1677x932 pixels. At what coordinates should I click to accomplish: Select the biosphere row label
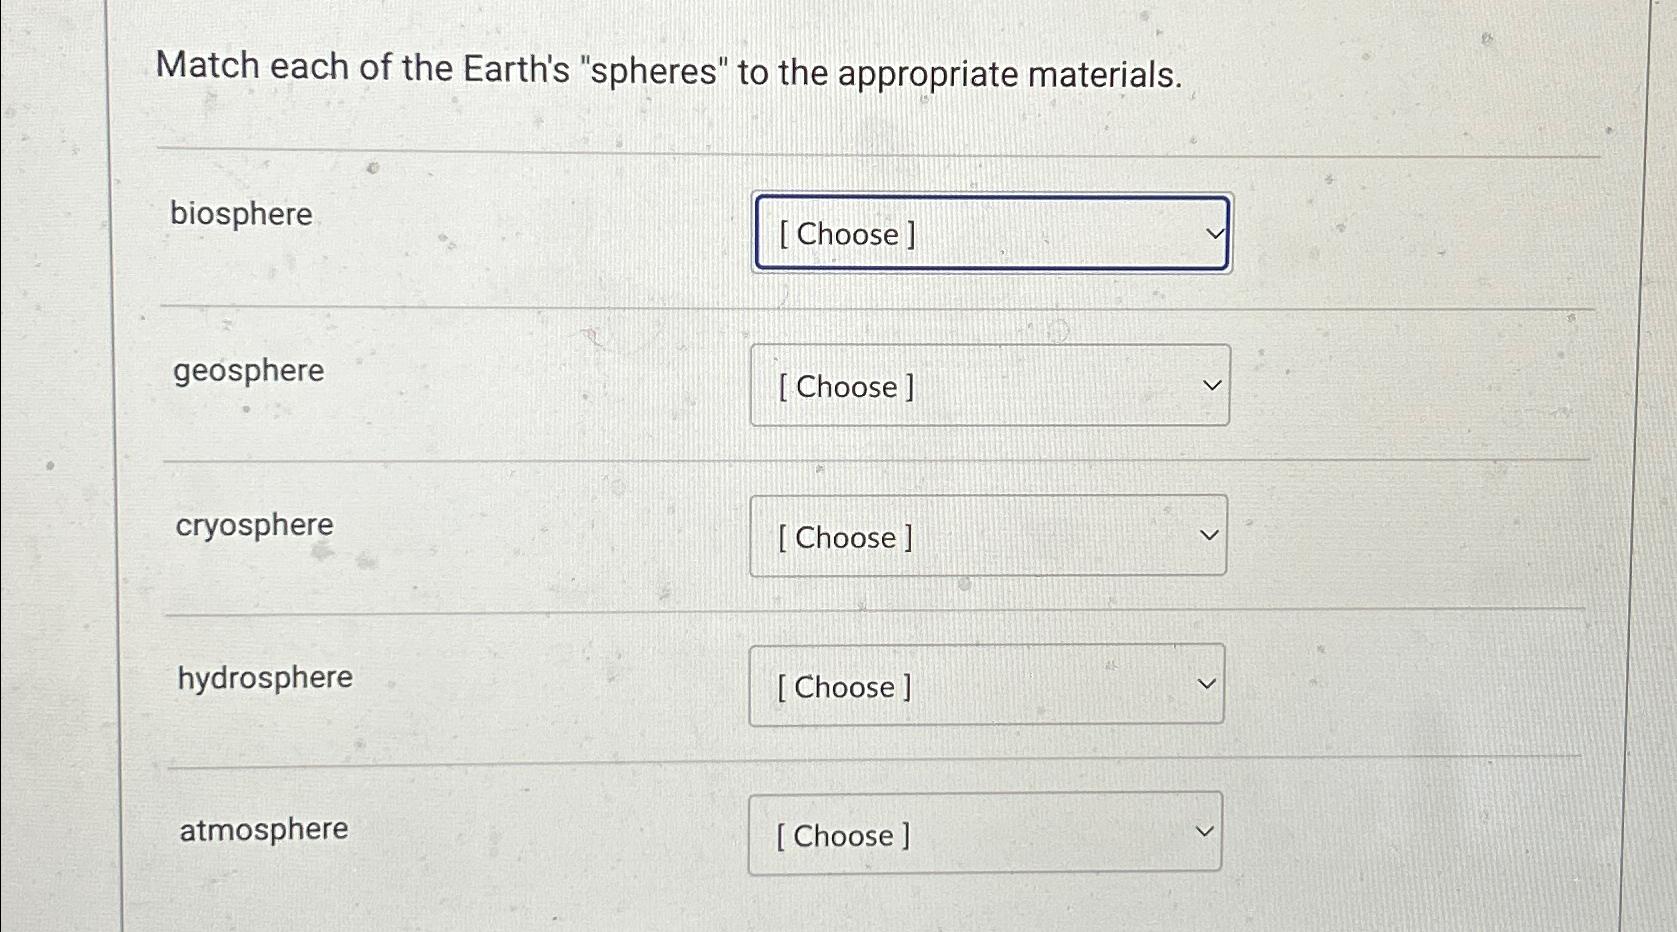[x=240, y=215]
